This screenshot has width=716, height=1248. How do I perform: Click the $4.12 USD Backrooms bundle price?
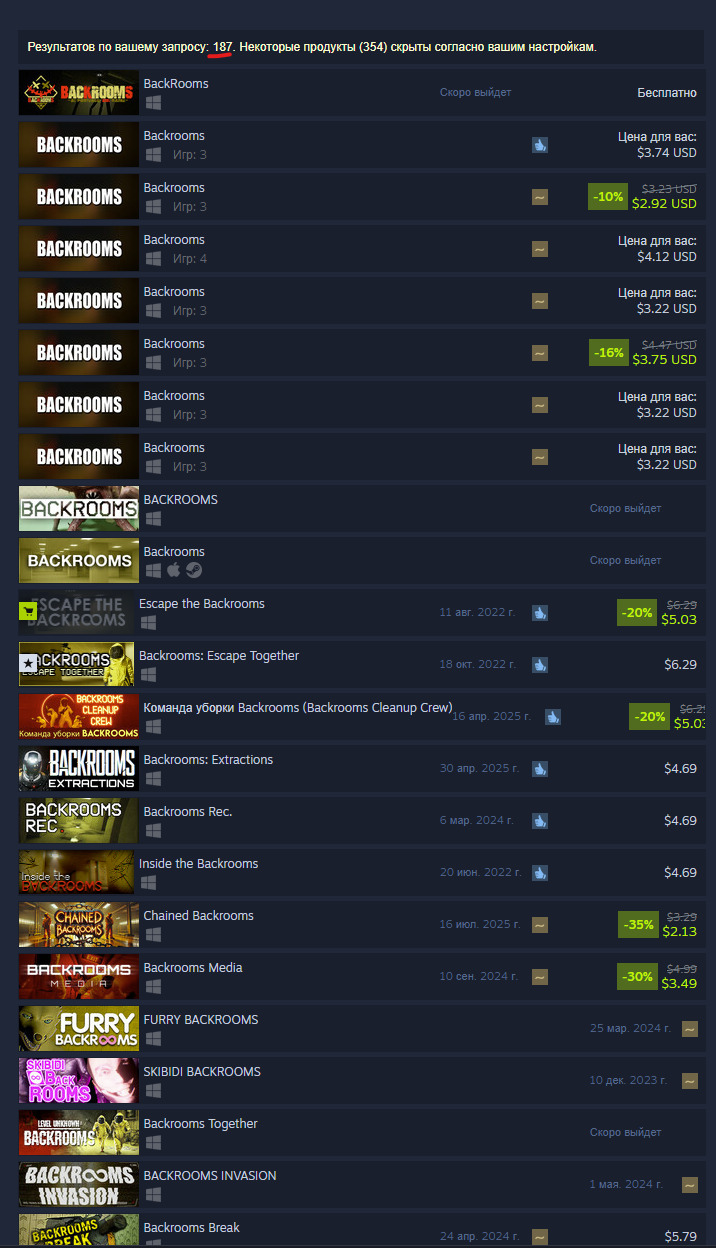click(x=666, y=257)
